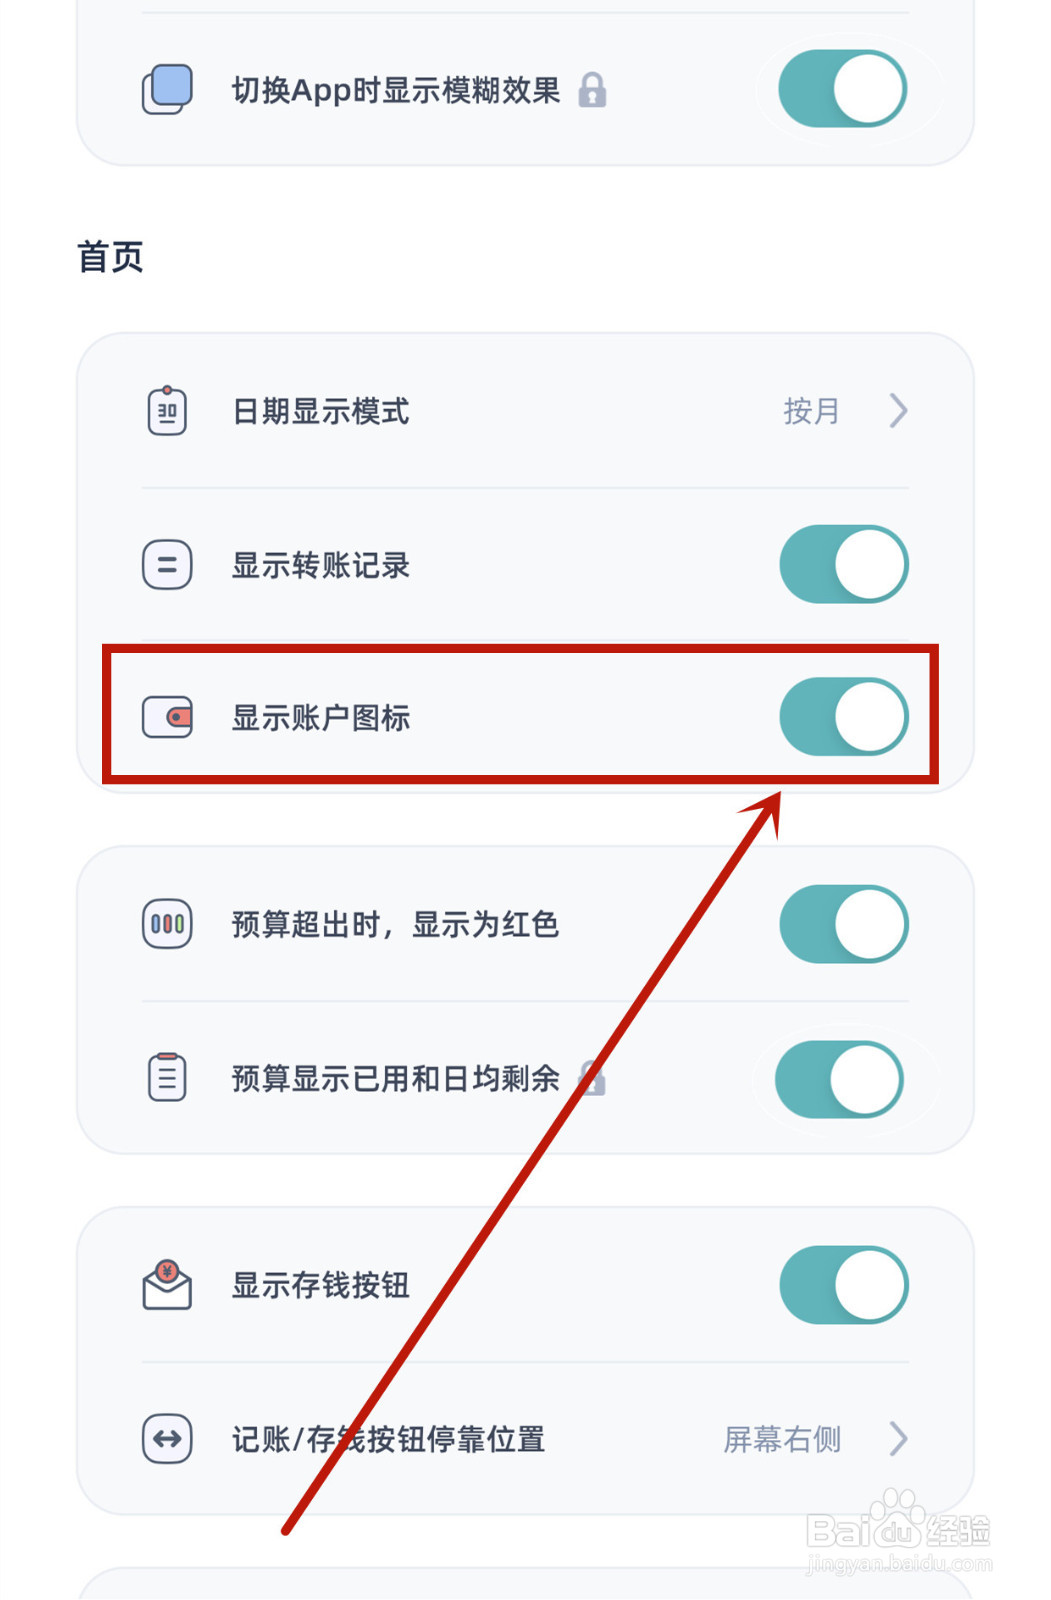The height and width of the screenshot is (1600, 1051).
Task: Toggle 预算超出时，显示为红色 switch
Action: click(843, 924)
